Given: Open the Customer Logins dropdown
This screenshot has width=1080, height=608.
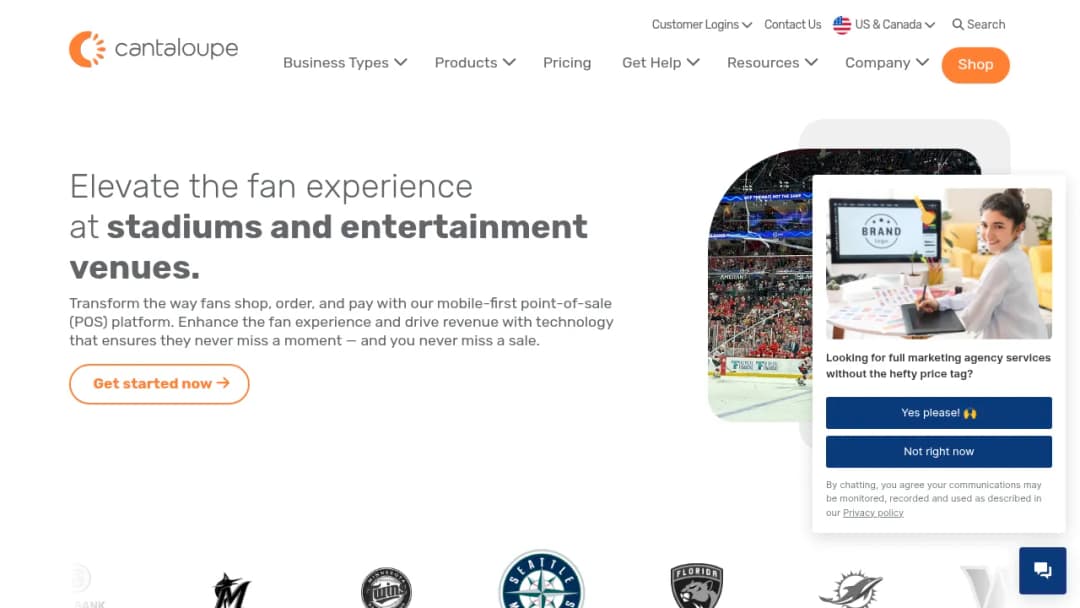Looking at the screenshot, I should (x=702, y=25).
